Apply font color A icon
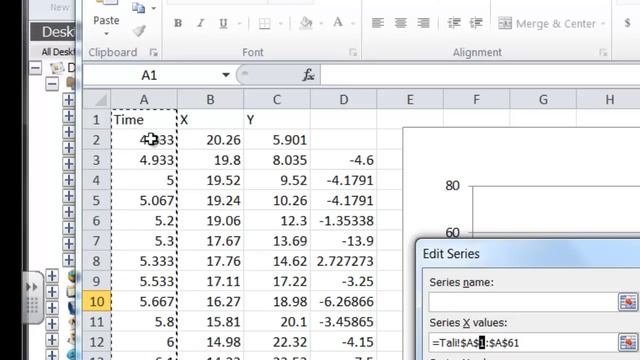Viewport: 640px width, 360px height. (x=338, y=23)
